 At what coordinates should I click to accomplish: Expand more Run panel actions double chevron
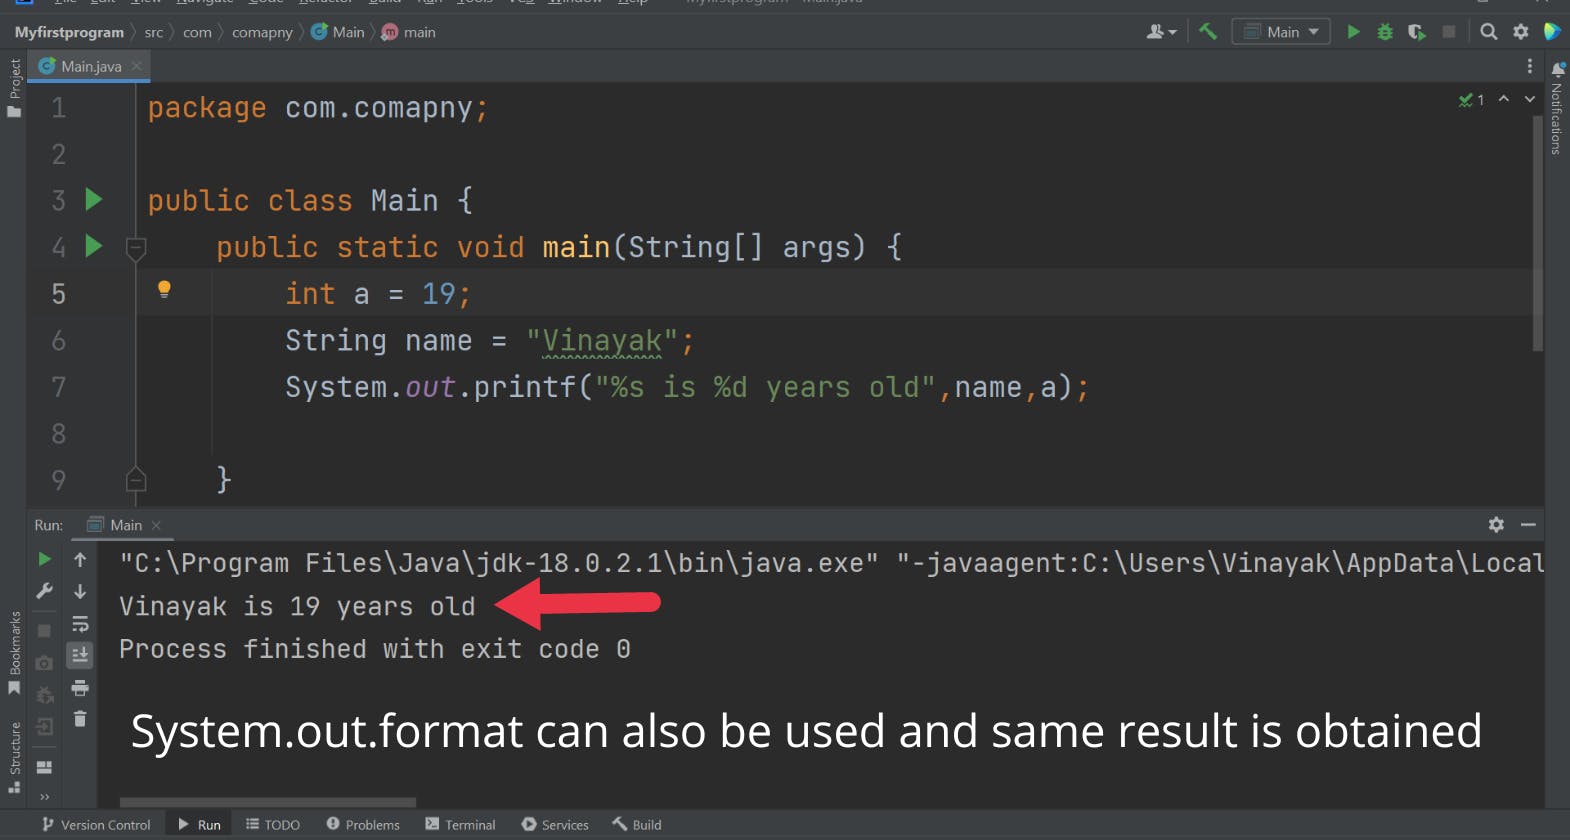click(44, 796)
